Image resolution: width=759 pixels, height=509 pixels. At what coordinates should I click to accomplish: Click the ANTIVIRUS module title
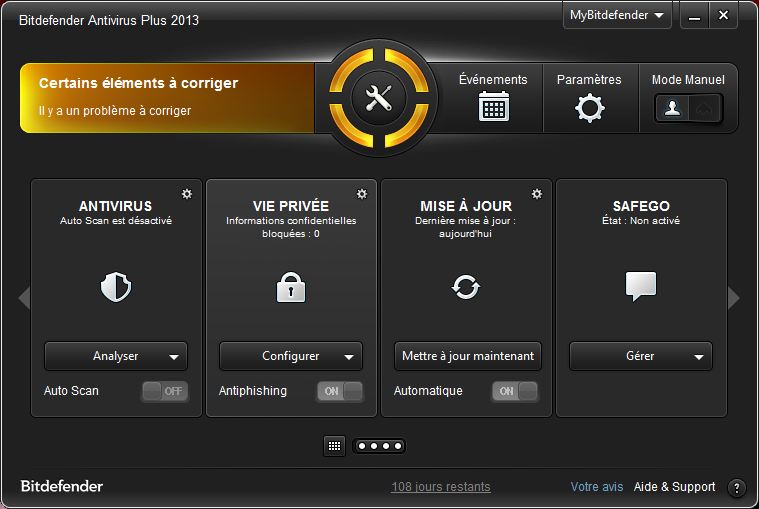(116, 206)
